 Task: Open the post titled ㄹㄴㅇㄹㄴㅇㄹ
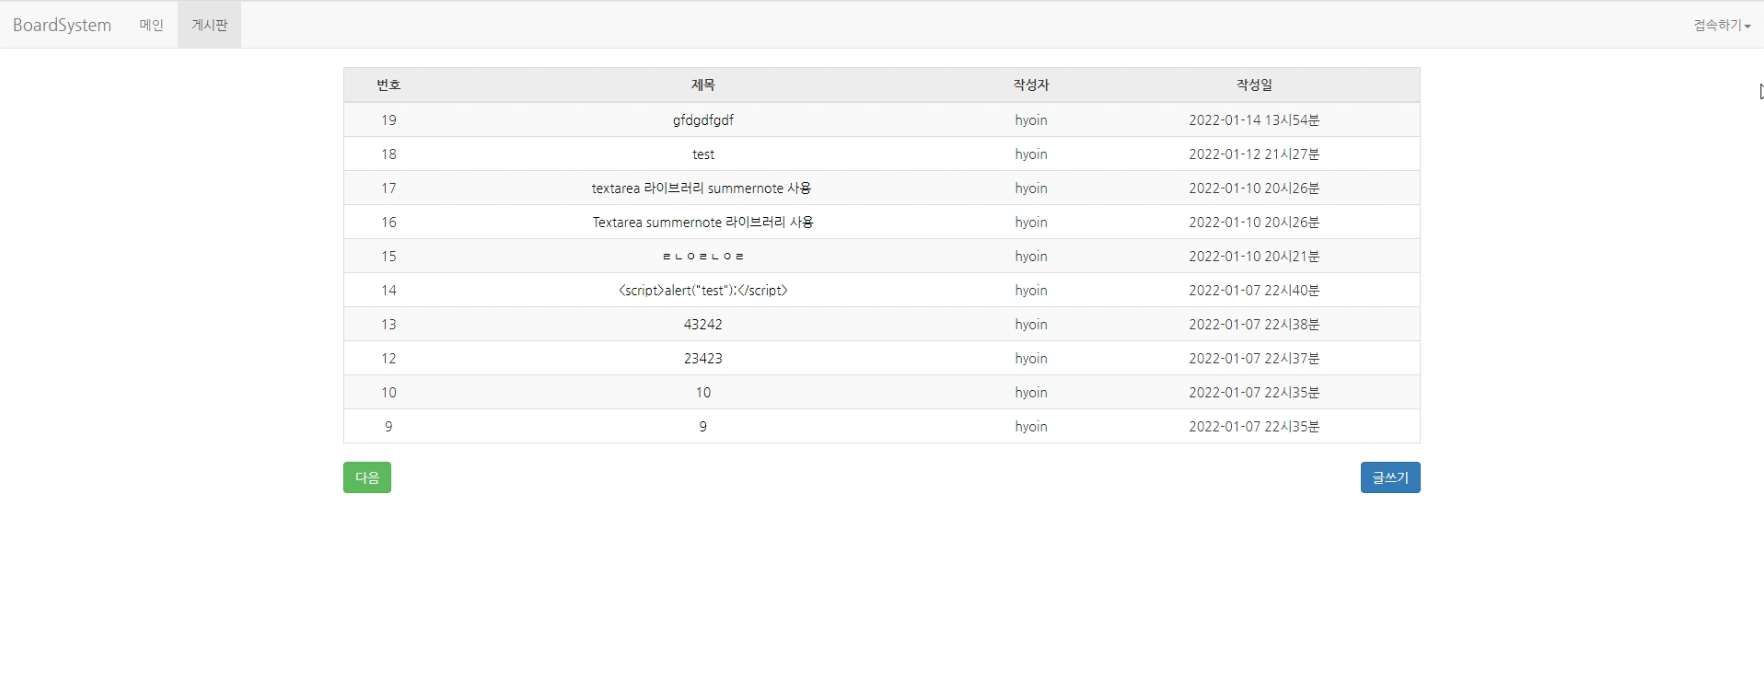pos(703,256)
